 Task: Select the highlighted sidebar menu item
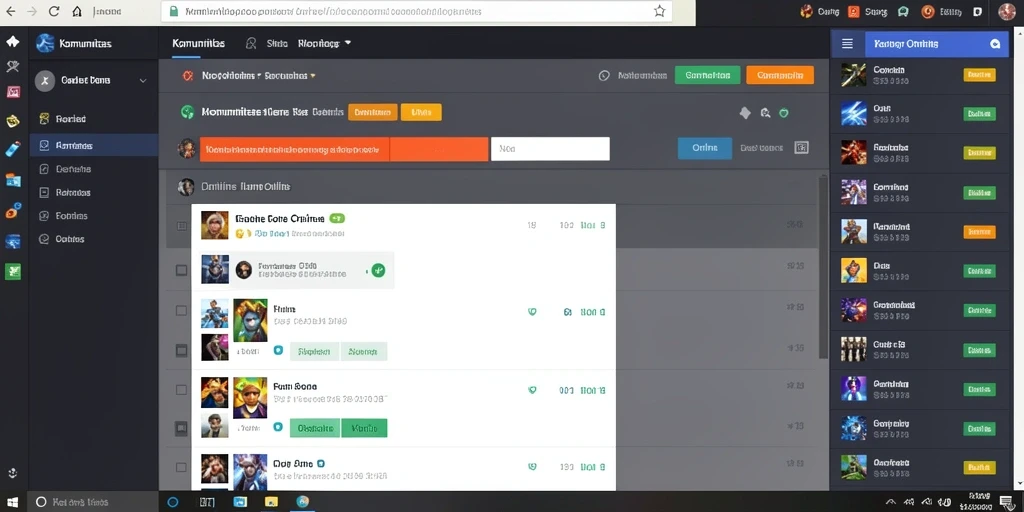[94, 145]
